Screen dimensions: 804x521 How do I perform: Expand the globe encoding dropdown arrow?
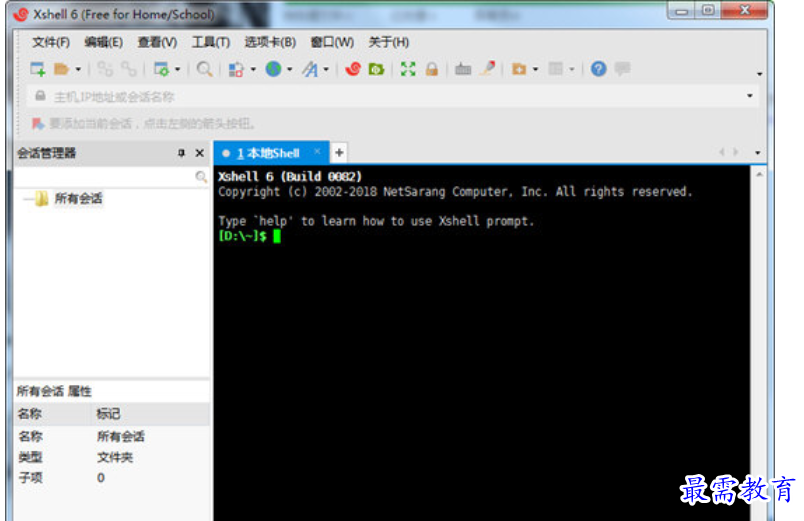[290, 69]
